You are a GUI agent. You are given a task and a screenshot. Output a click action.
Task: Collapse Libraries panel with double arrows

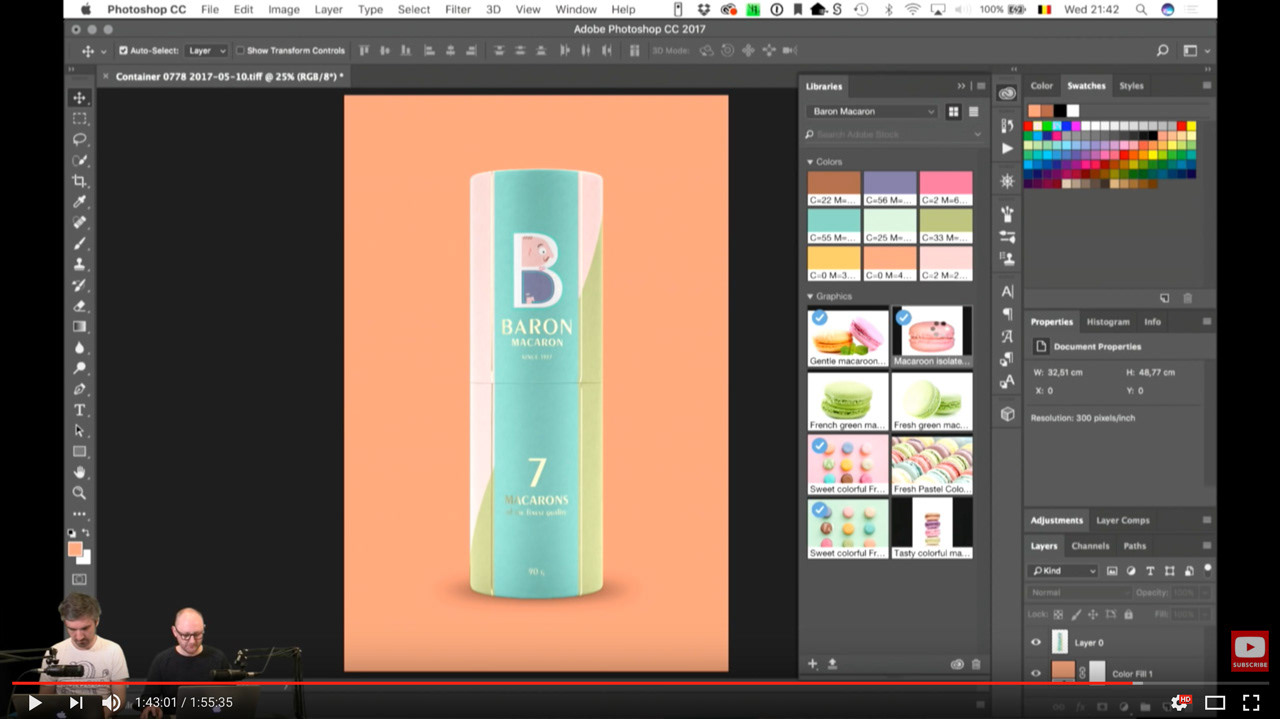pos(962,86)
